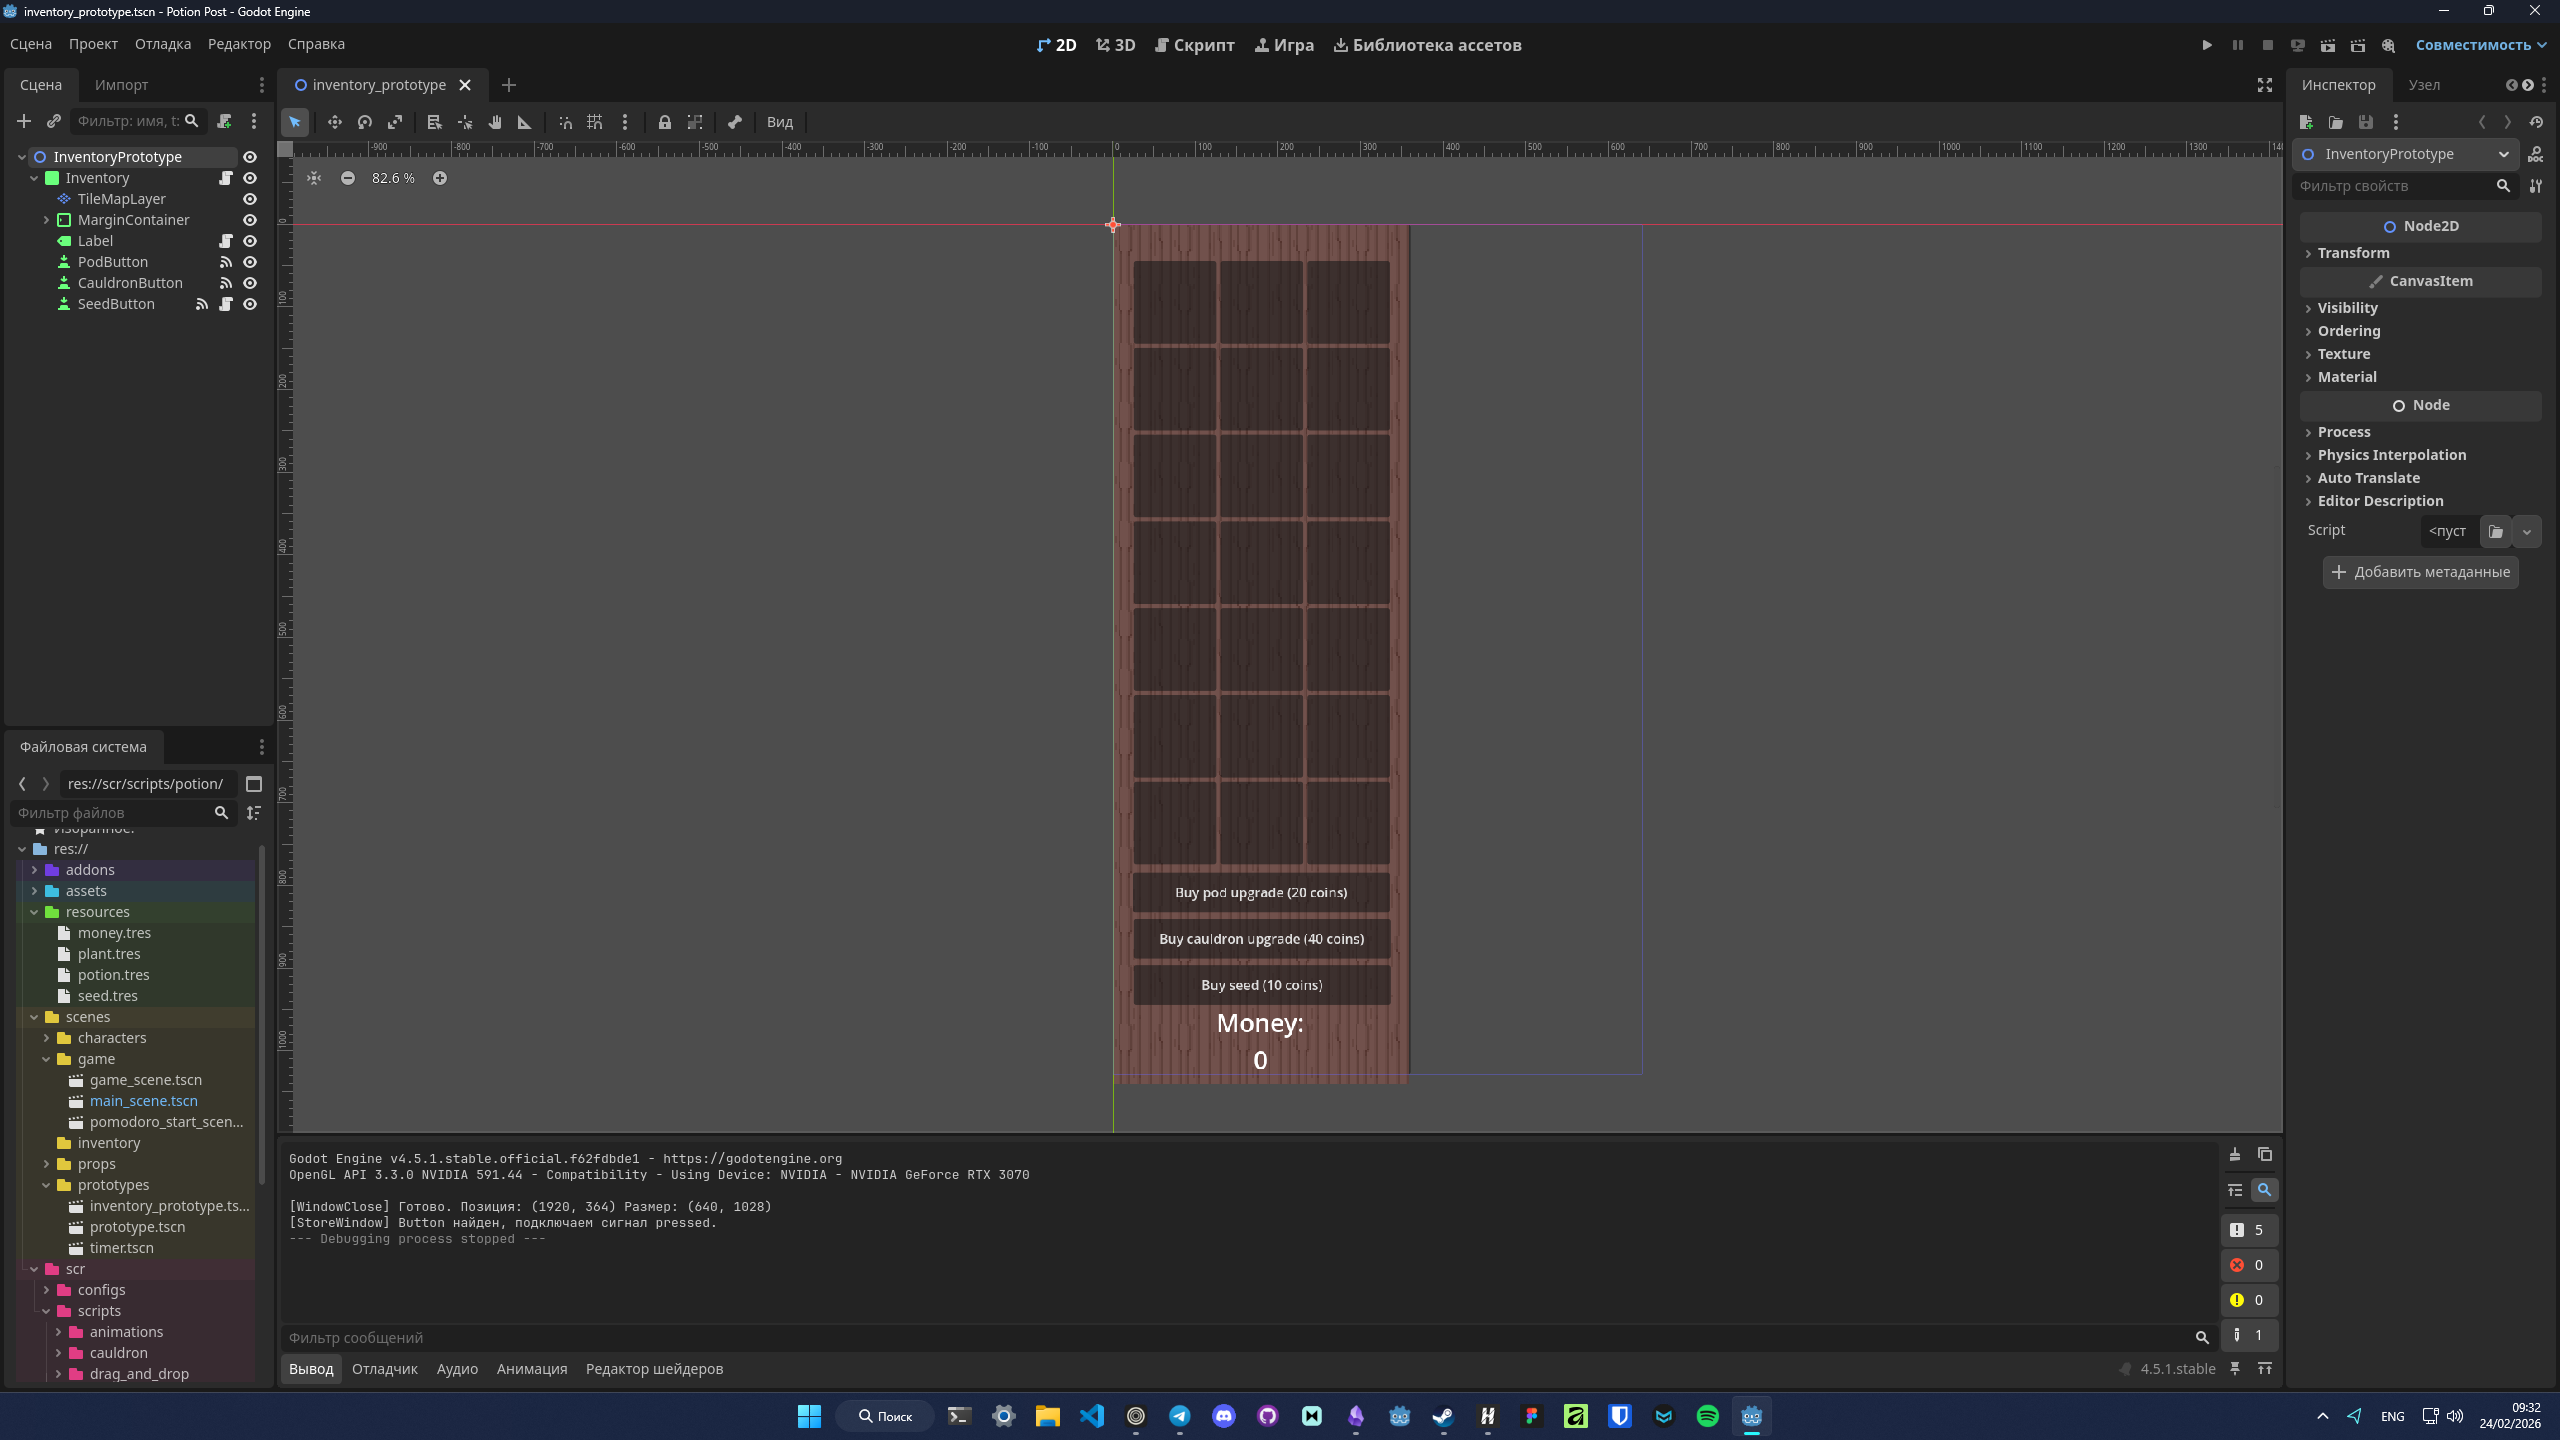Run the project with play button
This screenshot has width=2560, height=1440.
click(x=2206, y=45)
